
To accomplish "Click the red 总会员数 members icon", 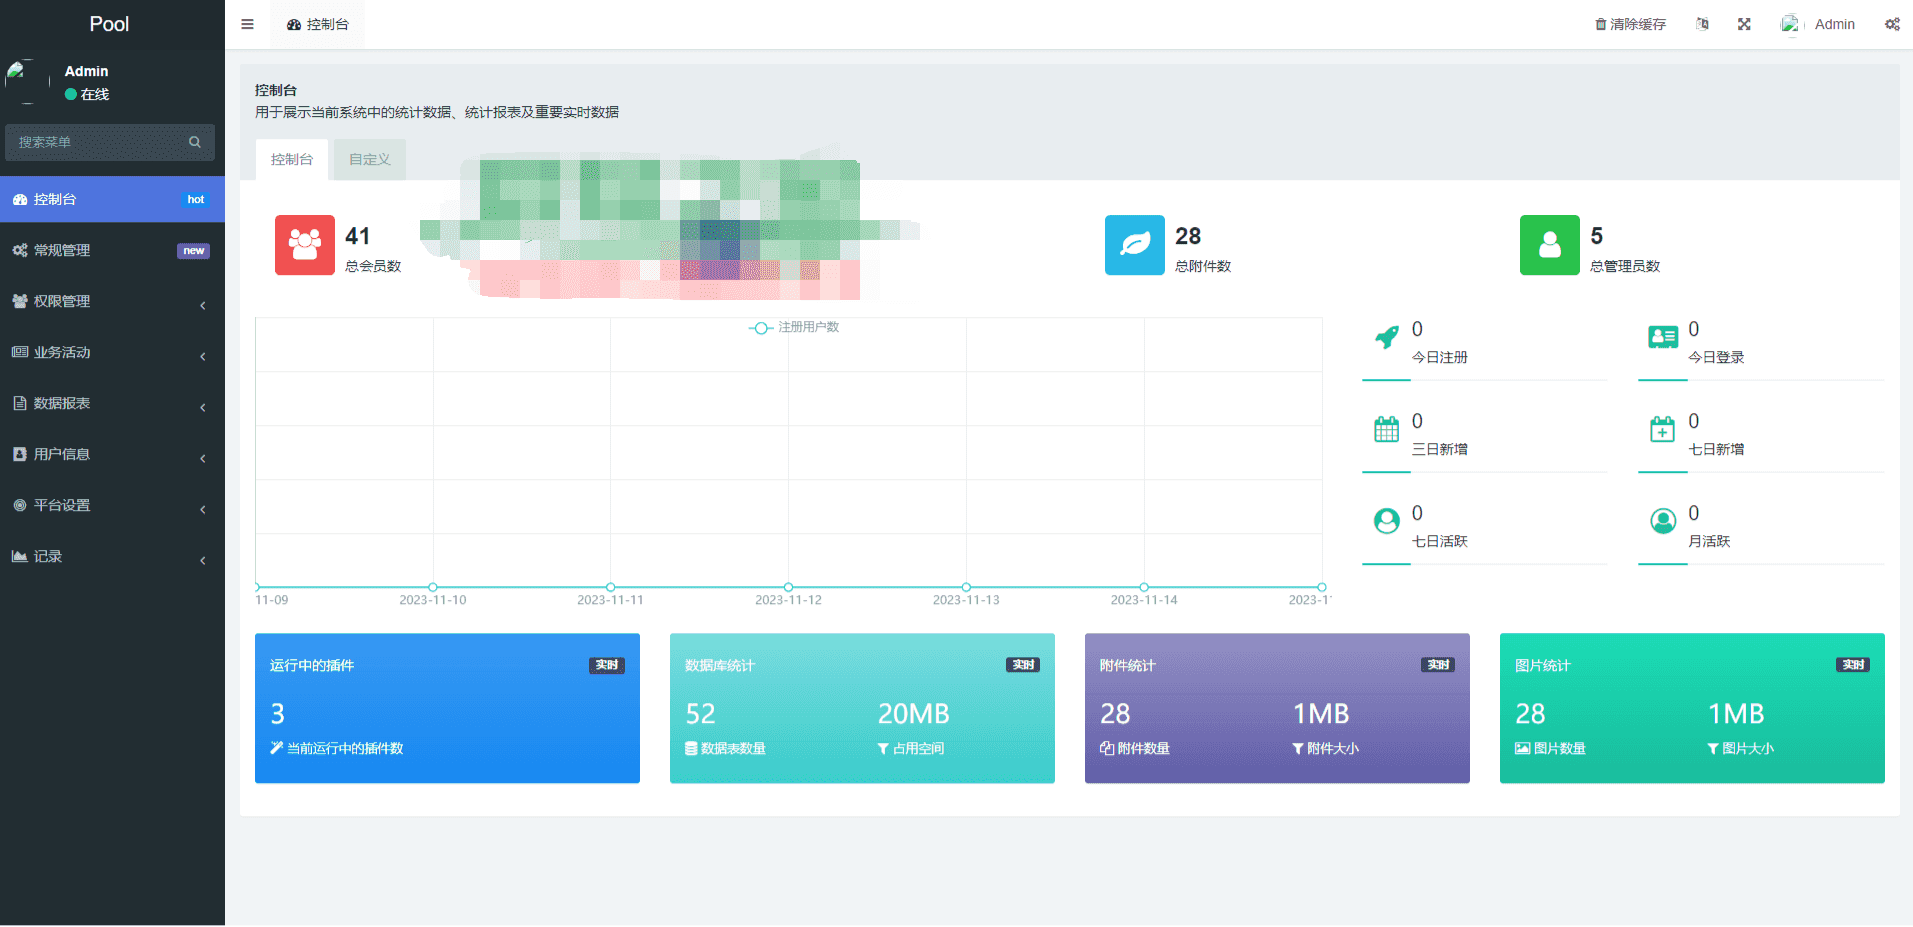I will (x=305, y=245).
